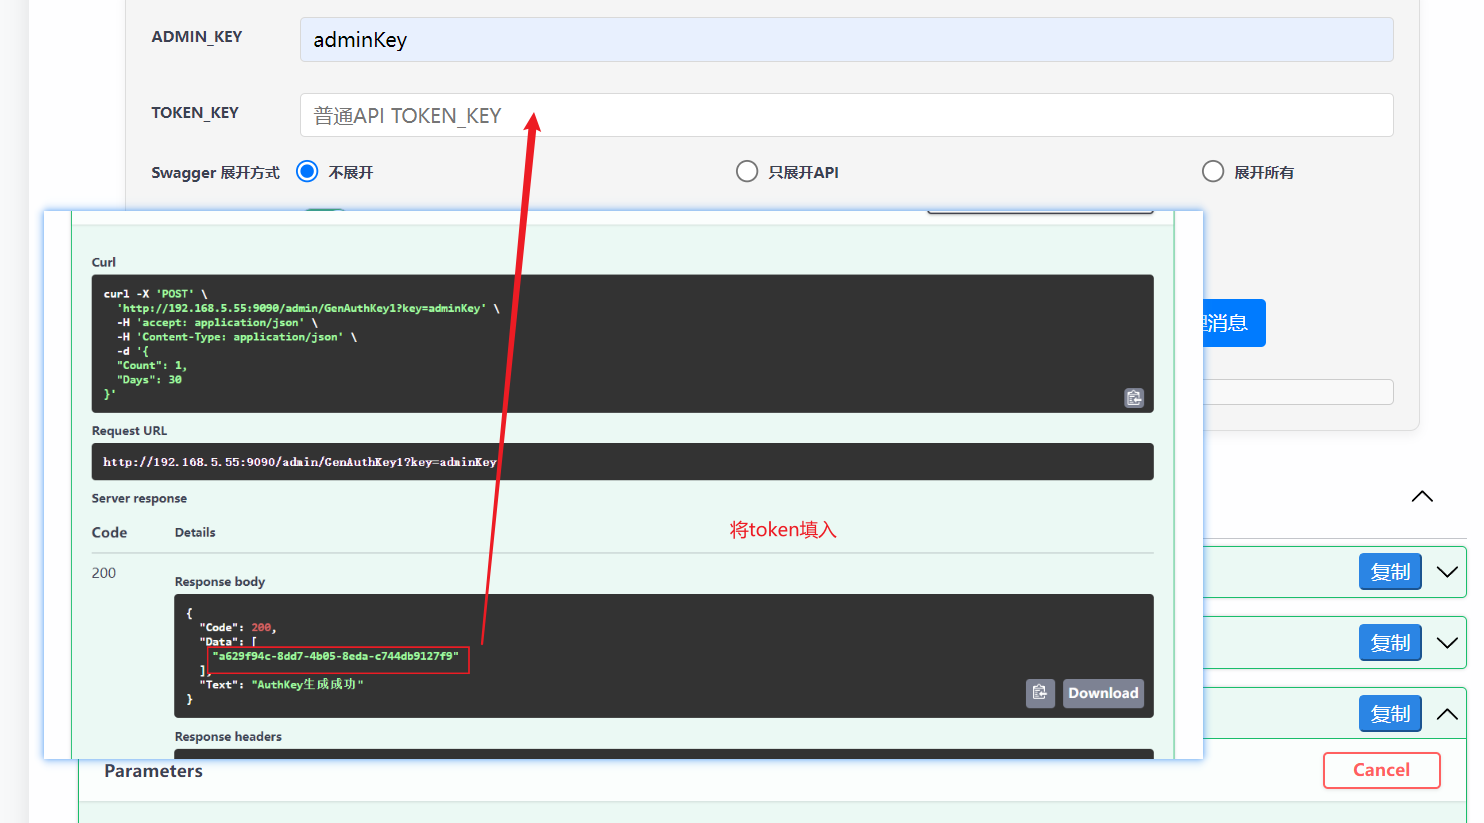Click 复制 on the third API row
Viewport: 1484px width, 823px height.
click(1390, 714)
